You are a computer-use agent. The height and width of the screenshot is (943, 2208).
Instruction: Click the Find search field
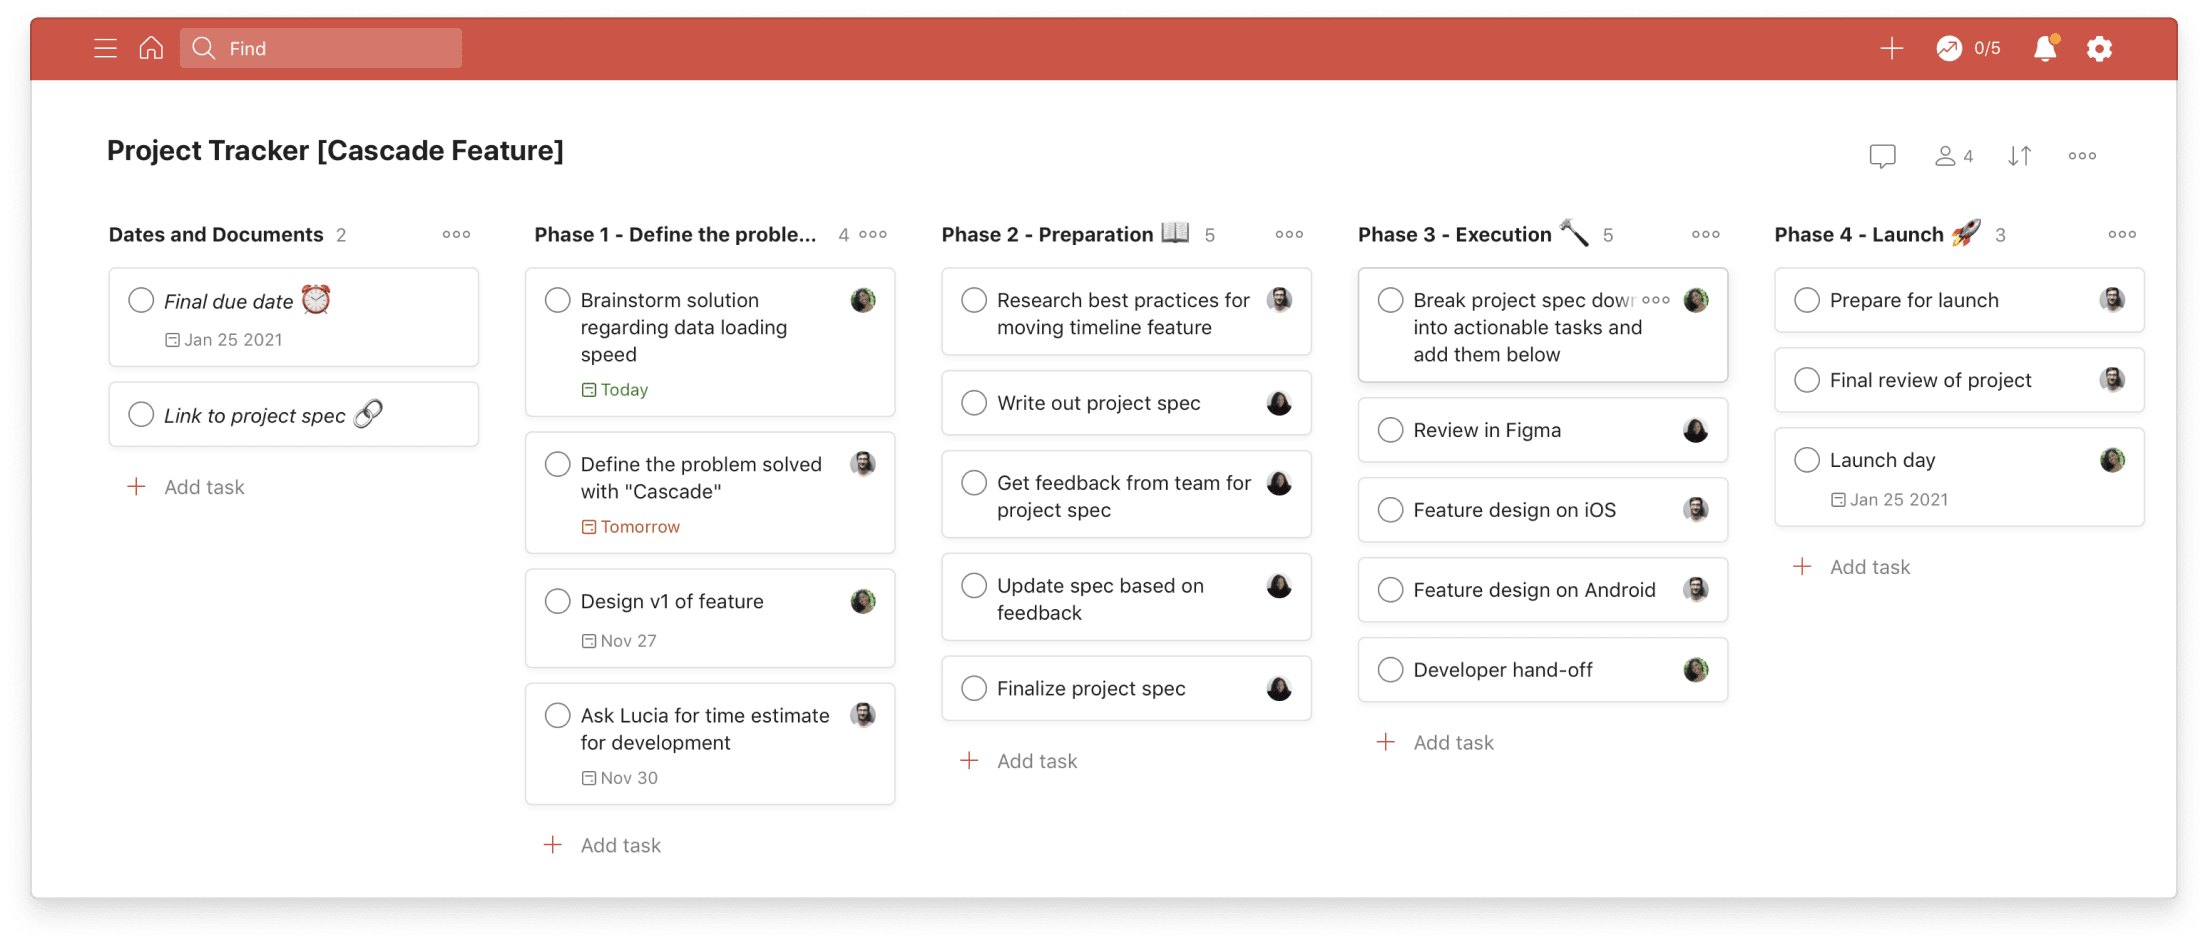point(320,47)
